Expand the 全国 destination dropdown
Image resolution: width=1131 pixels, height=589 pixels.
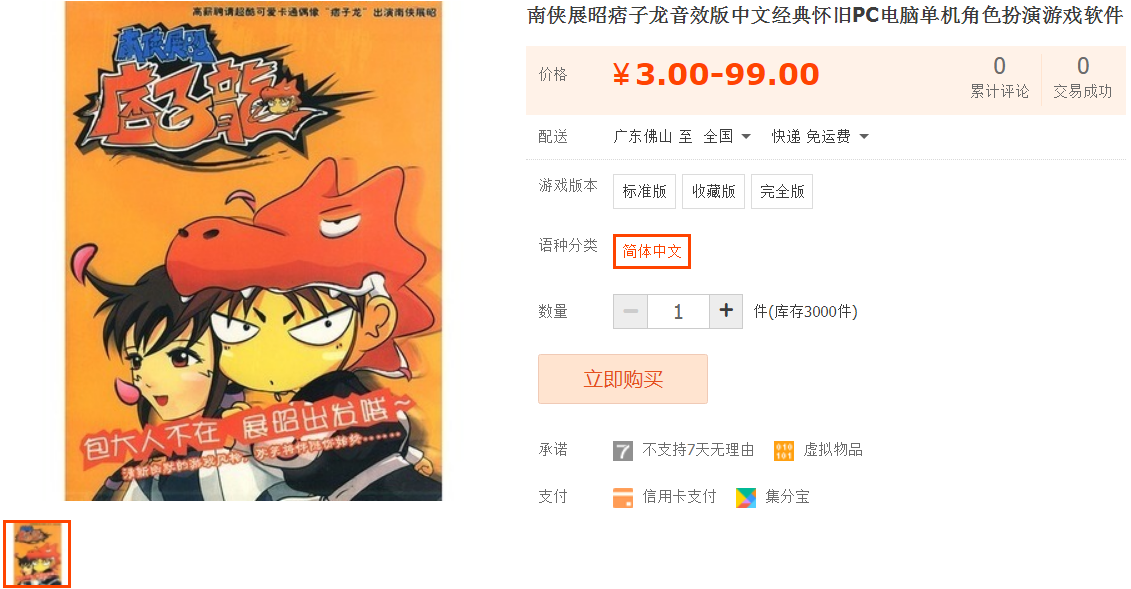point(727,136)
